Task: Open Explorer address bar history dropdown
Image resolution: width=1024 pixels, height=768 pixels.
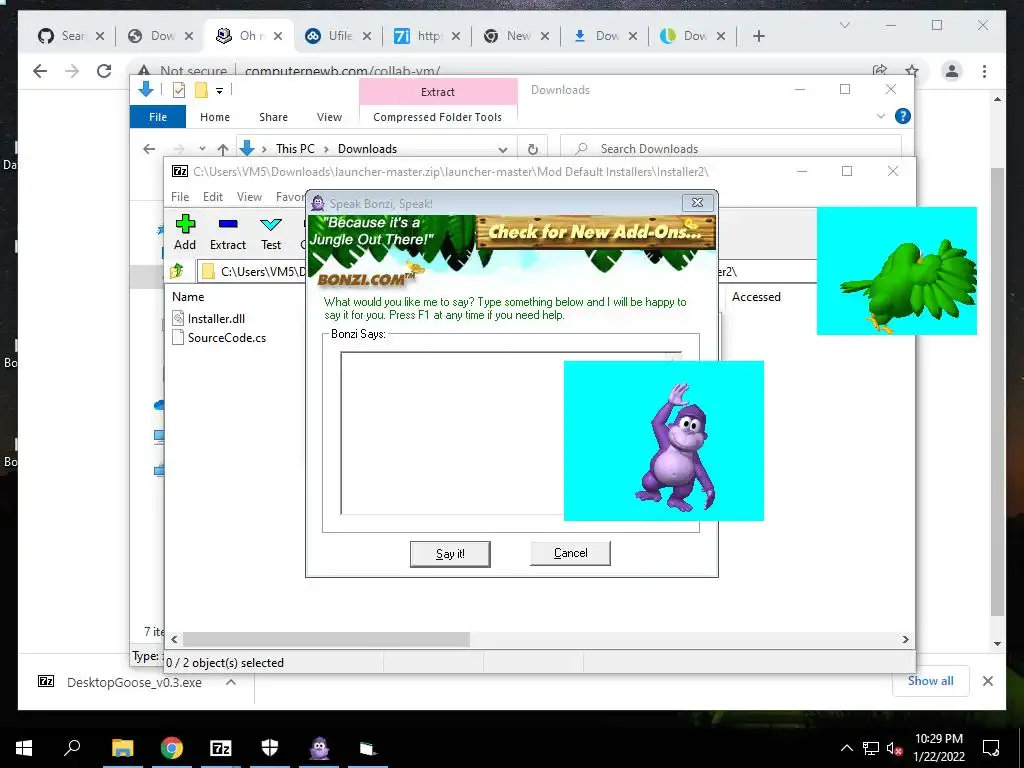Action: [503, 150]
